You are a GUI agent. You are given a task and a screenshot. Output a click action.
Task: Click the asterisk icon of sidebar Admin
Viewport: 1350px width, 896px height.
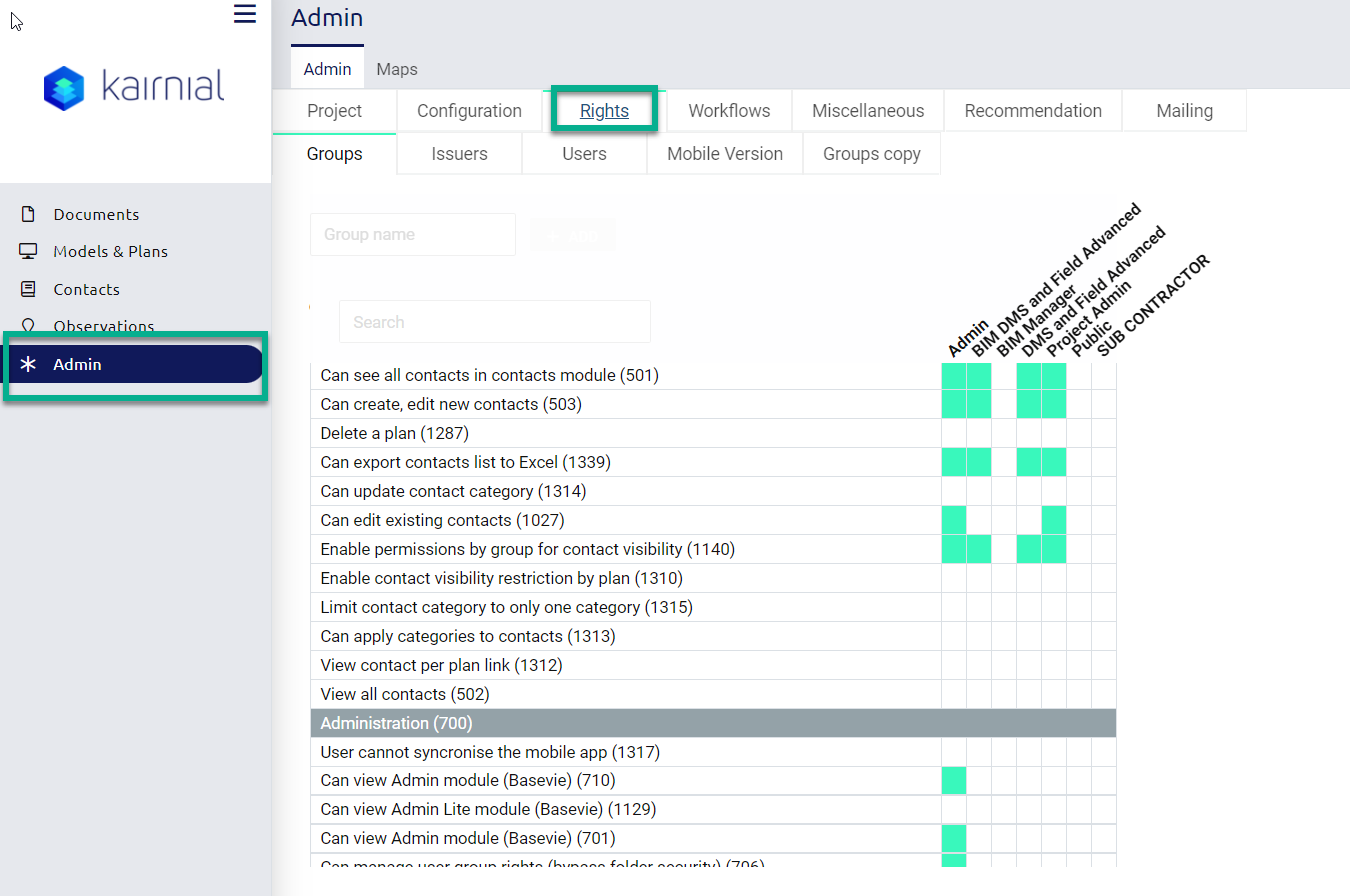tap(28, 364)
